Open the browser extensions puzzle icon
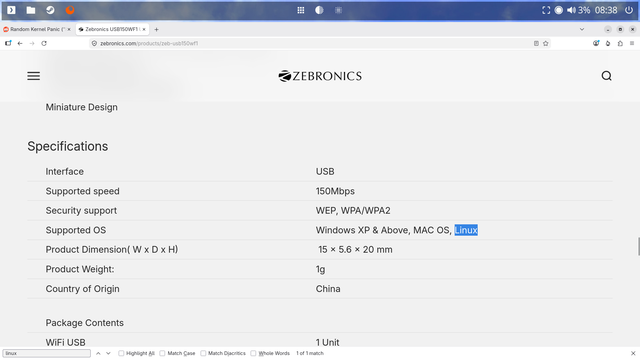This screenshot has width=640, height=360. coord(620,43)
